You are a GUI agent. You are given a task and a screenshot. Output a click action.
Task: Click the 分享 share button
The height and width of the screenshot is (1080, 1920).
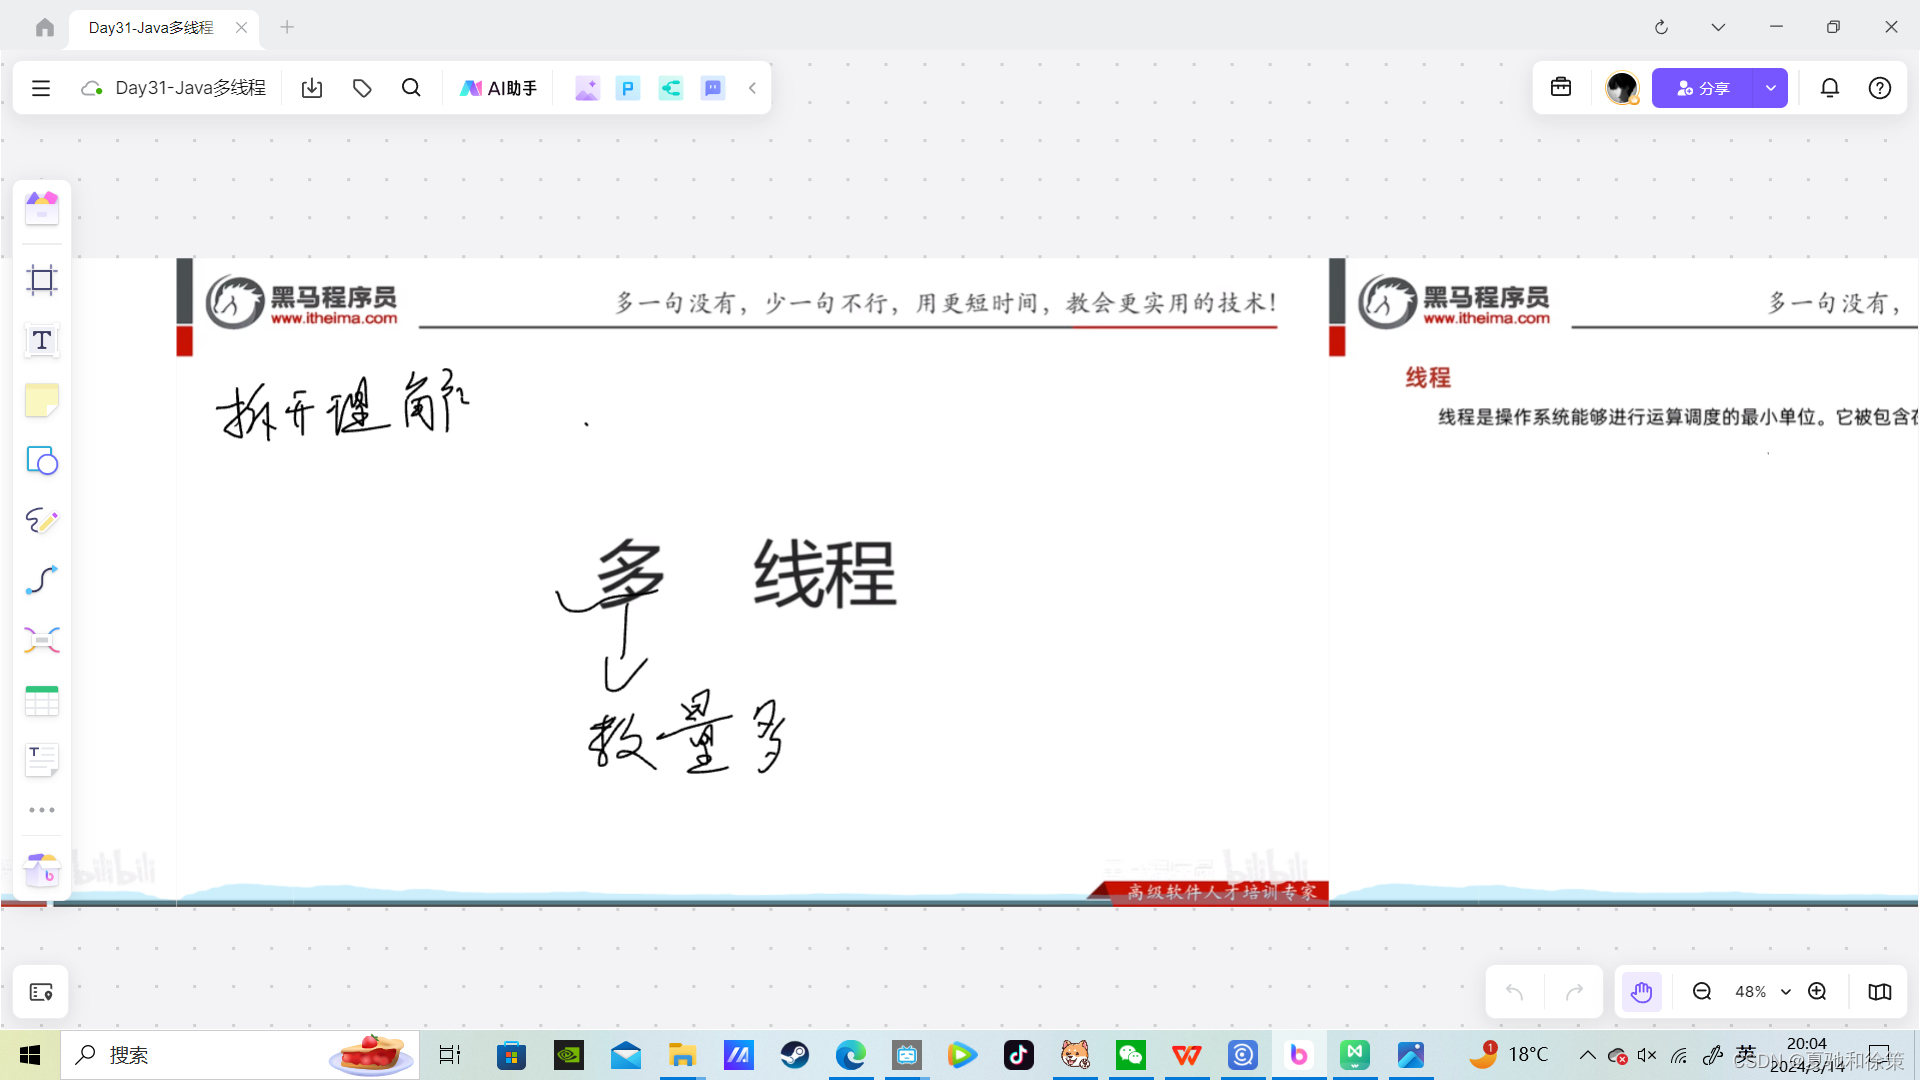[x=1702, y=88]
